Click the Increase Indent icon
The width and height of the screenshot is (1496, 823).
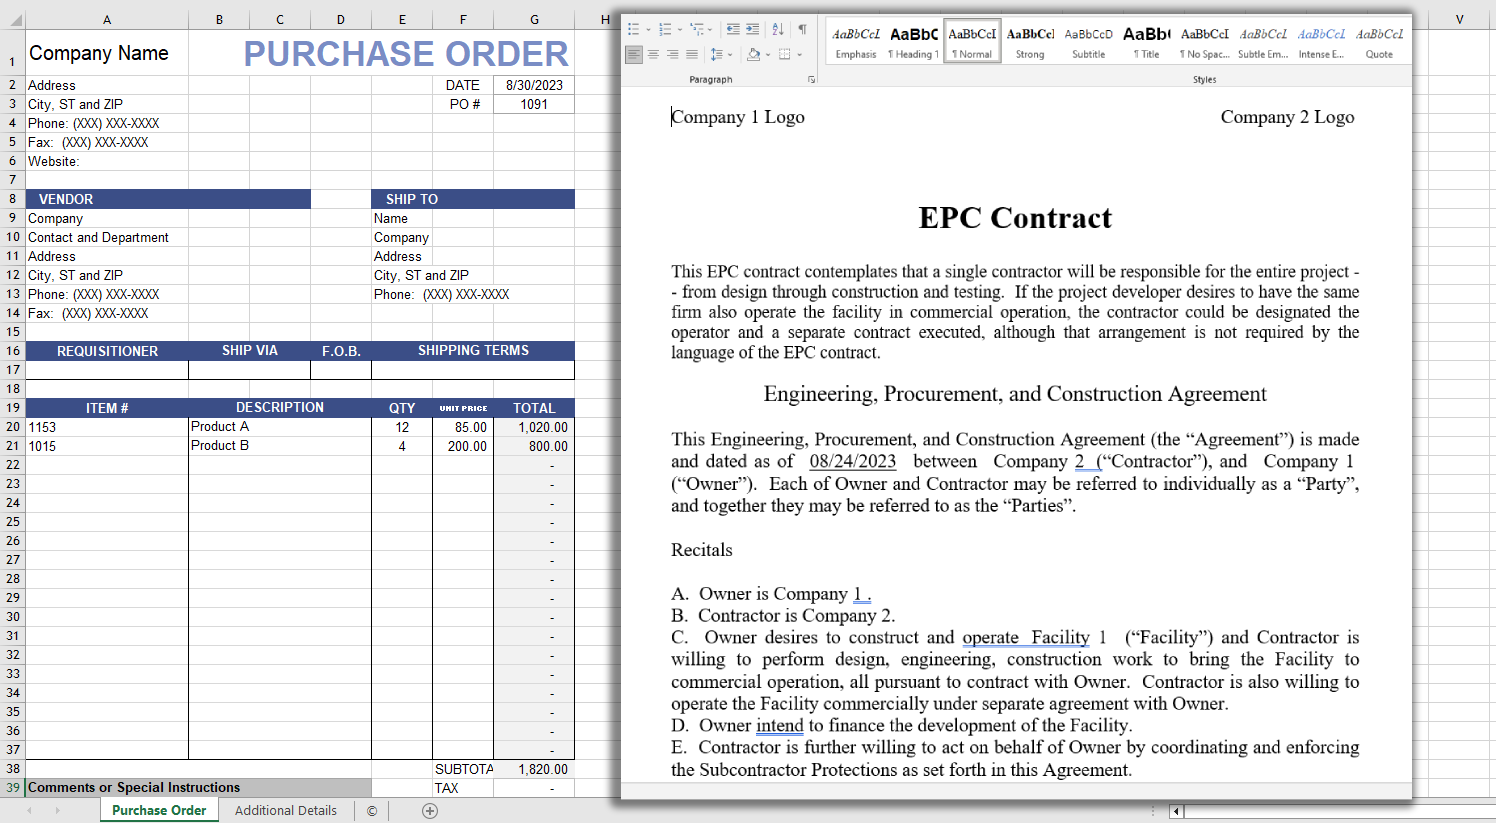752,28
